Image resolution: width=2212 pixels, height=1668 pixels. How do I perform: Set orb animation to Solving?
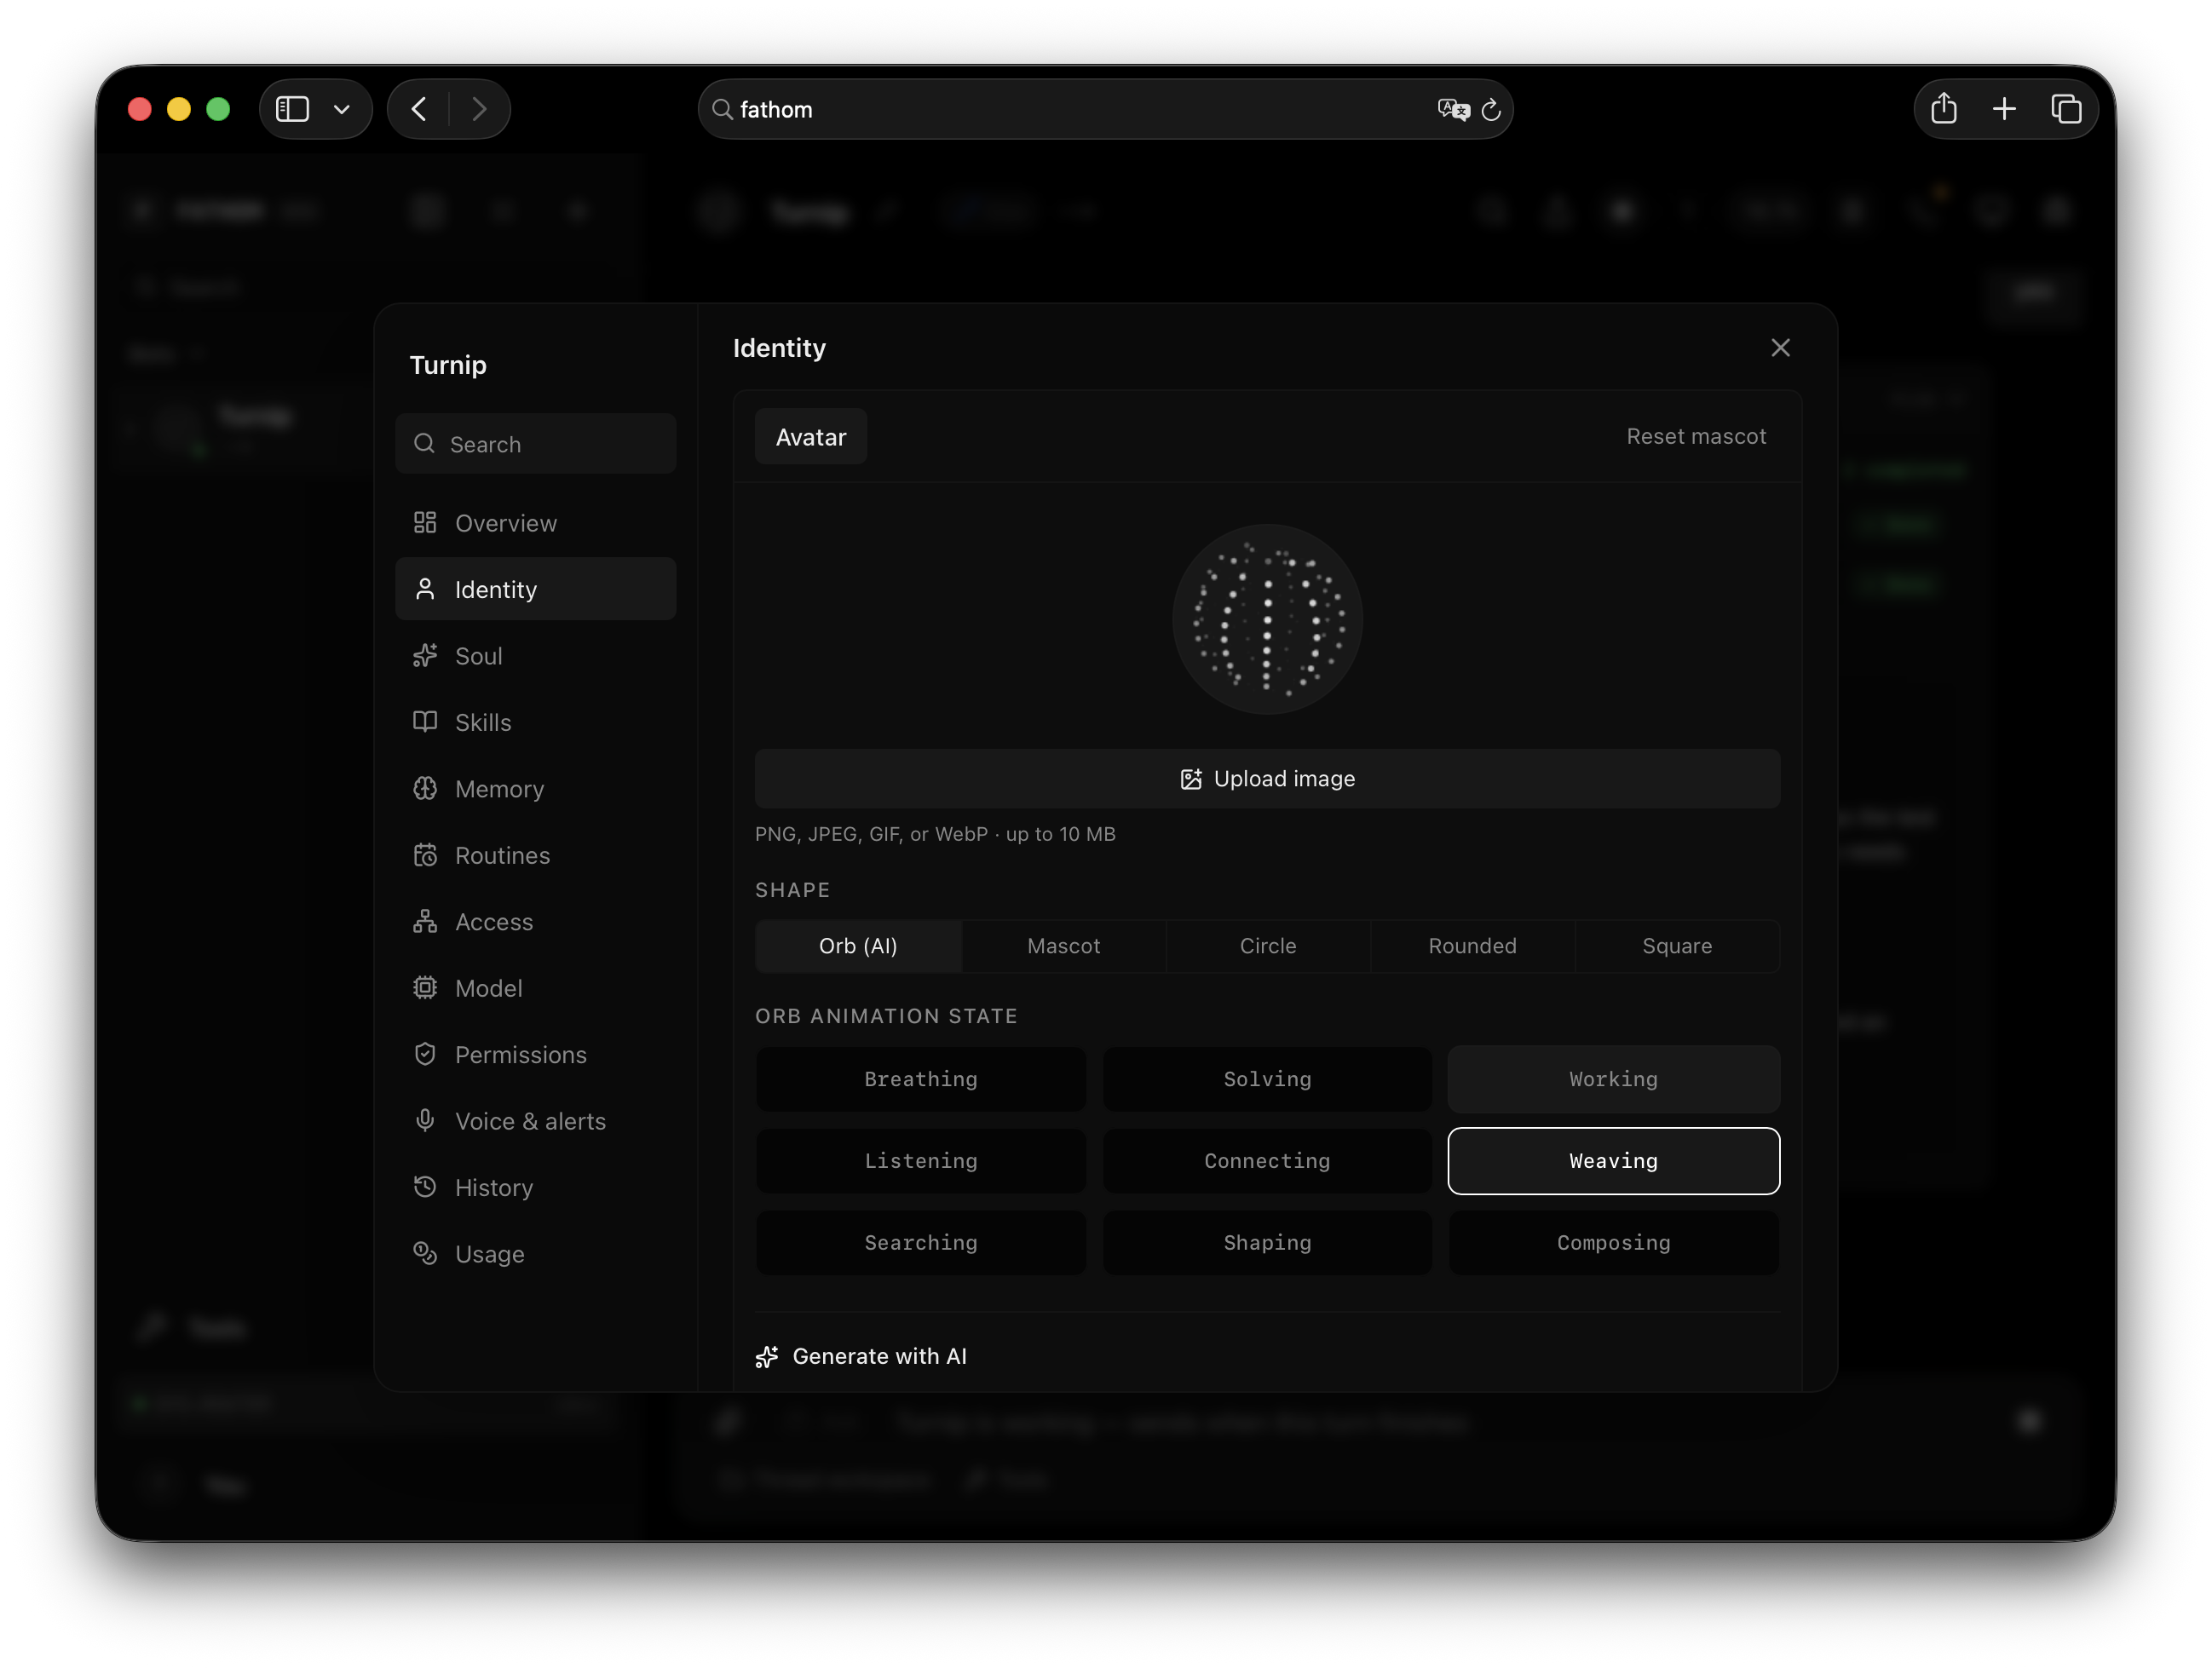click(x=1267, y=1079)
